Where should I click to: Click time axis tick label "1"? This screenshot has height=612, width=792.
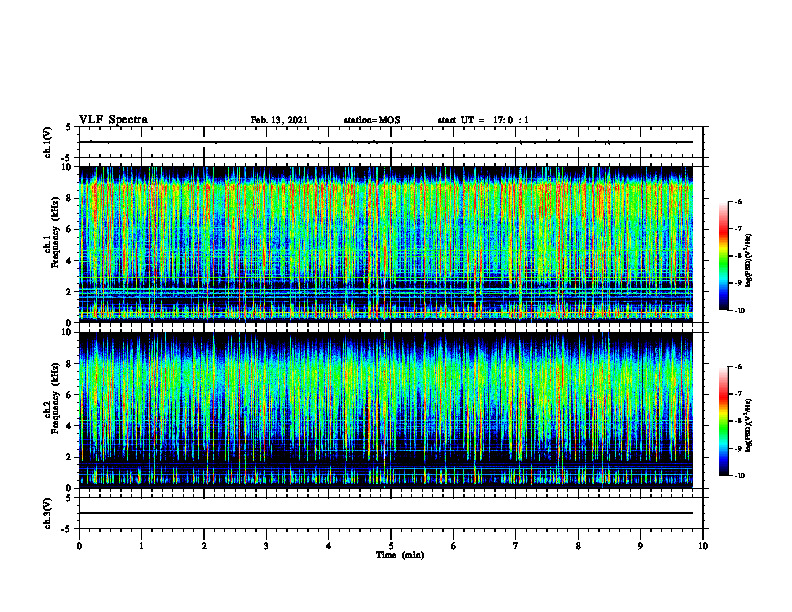[x=141, y=546]
